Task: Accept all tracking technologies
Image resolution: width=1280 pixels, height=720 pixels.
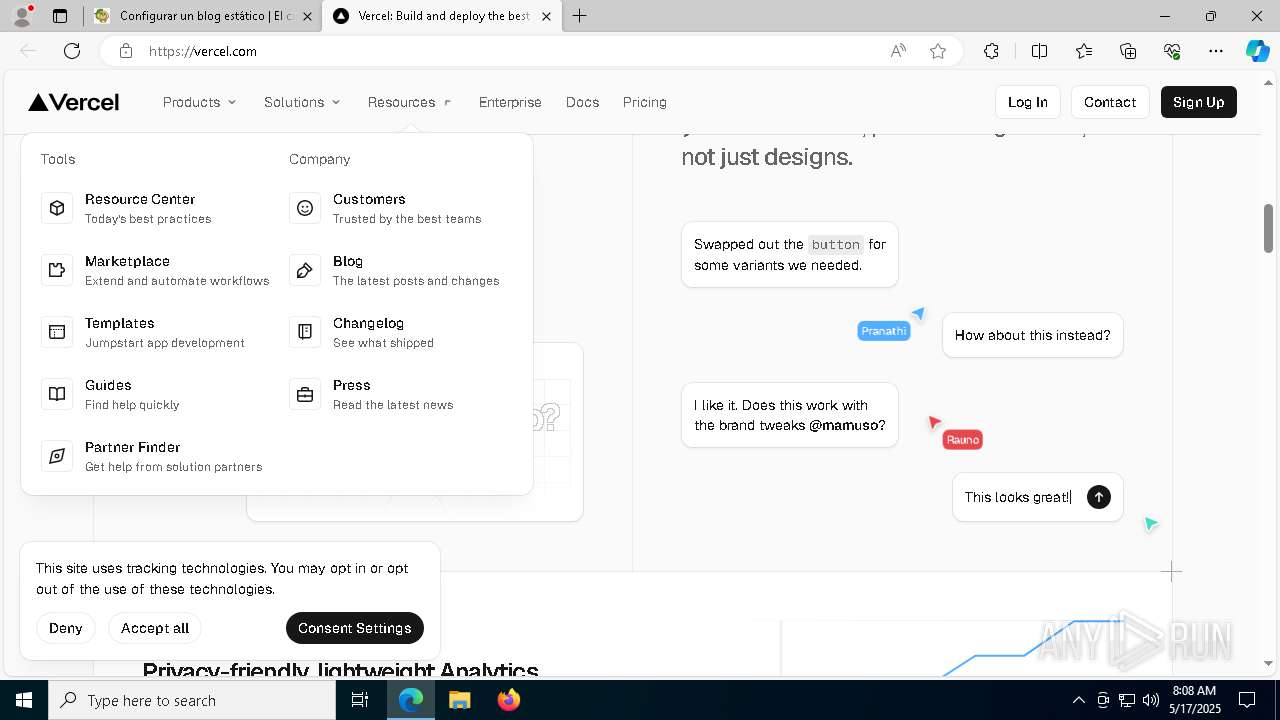Action: coord(155,628)
